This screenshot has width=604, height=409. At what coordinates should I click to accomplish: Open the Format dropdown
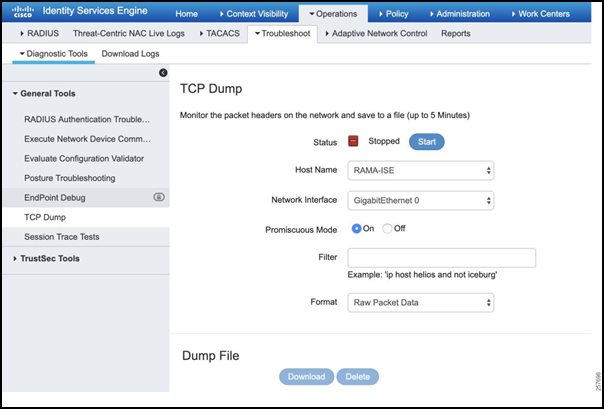tap(421, 303)
